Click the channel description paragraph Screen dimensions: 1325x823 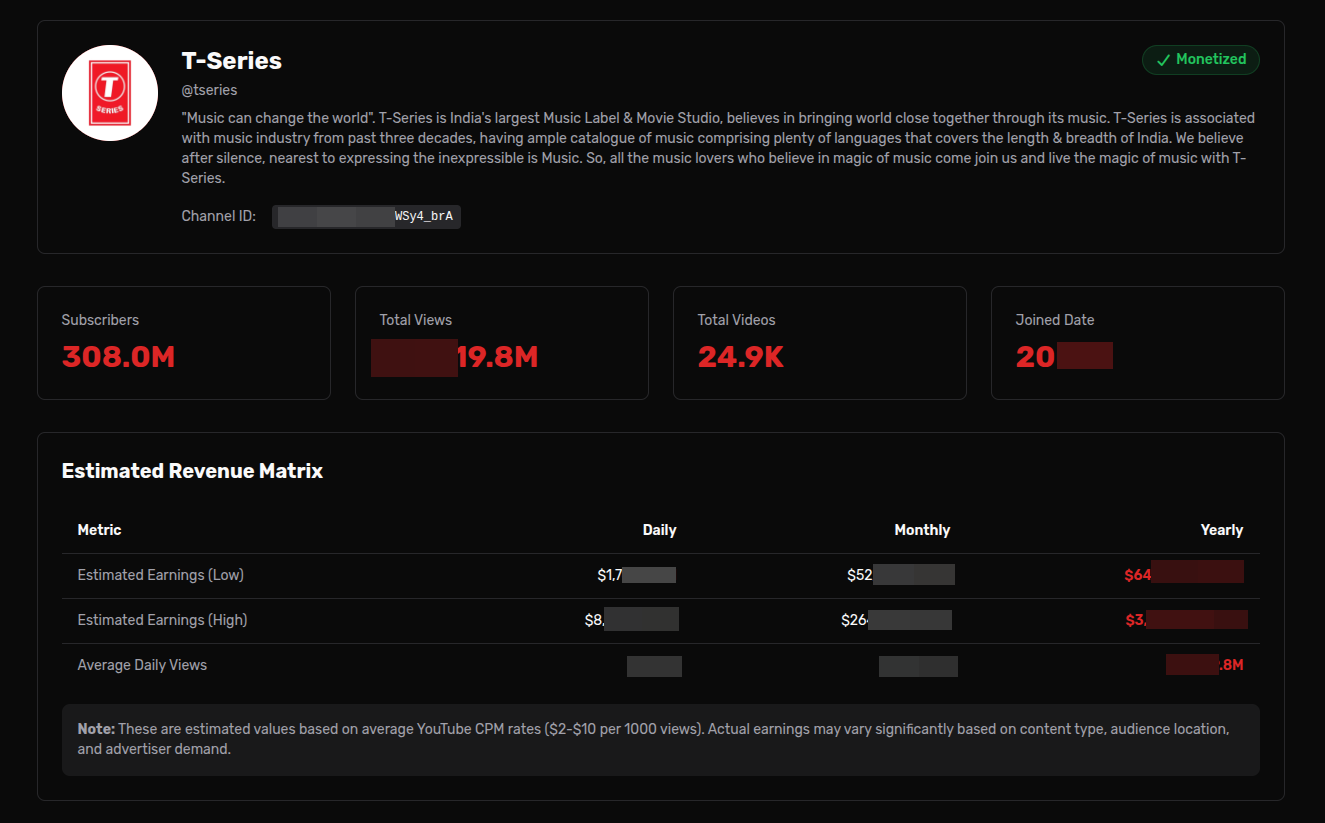[x=718, y=148]
